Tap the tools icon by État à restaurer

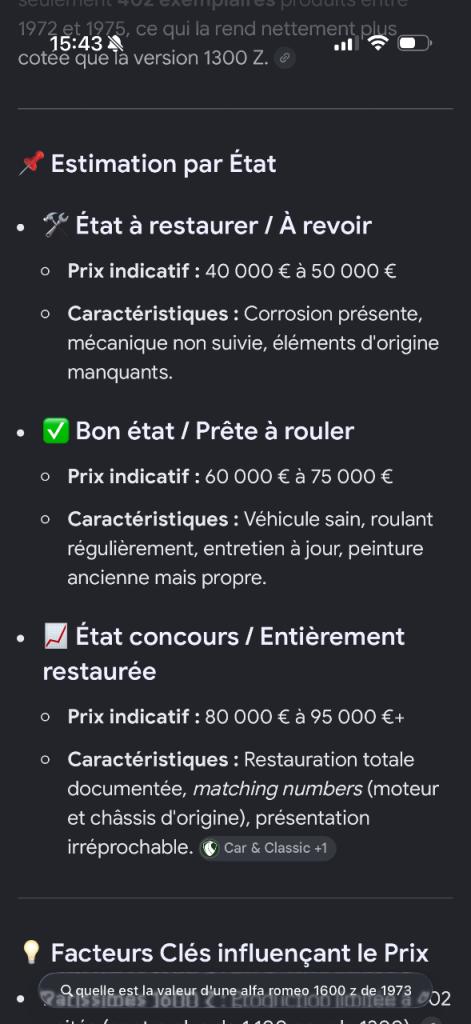(x=56, y=225)
